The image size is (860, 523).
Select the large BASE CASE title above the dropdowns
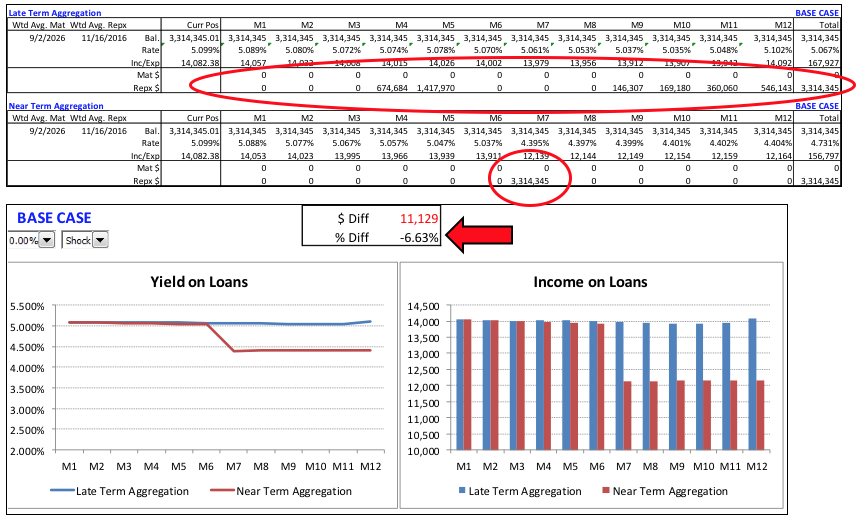(x=54, y=218)
